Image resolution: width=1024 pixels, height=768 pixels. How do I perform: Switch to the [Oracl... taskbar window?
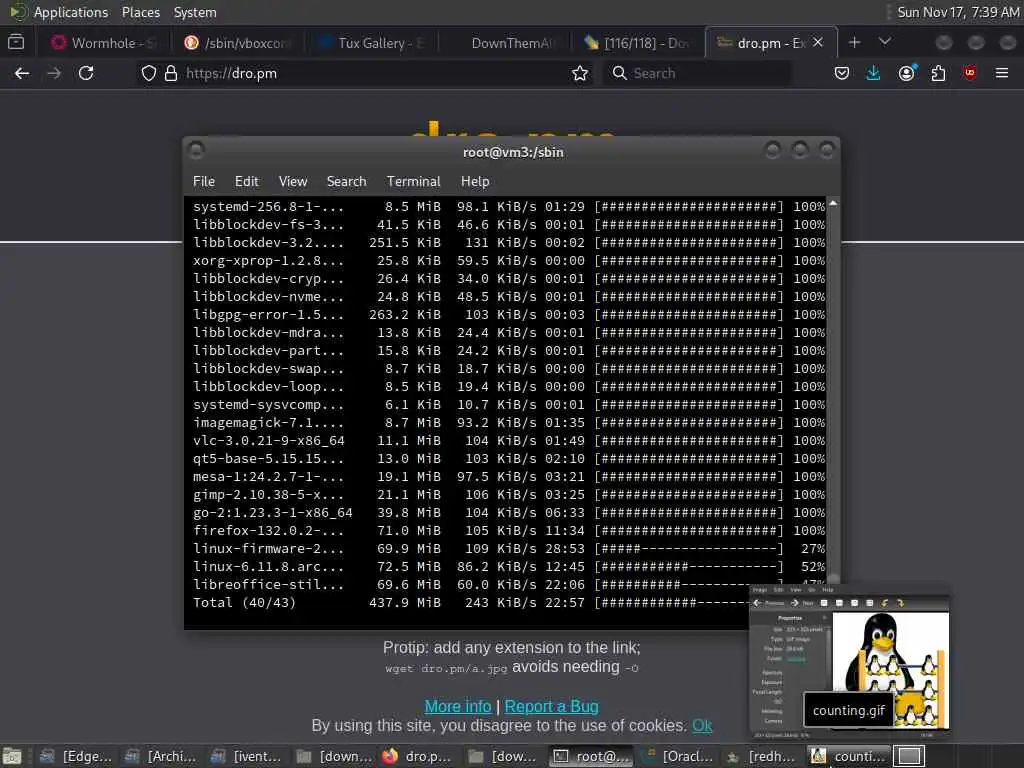pyautogui.click(x=676, y=756)
